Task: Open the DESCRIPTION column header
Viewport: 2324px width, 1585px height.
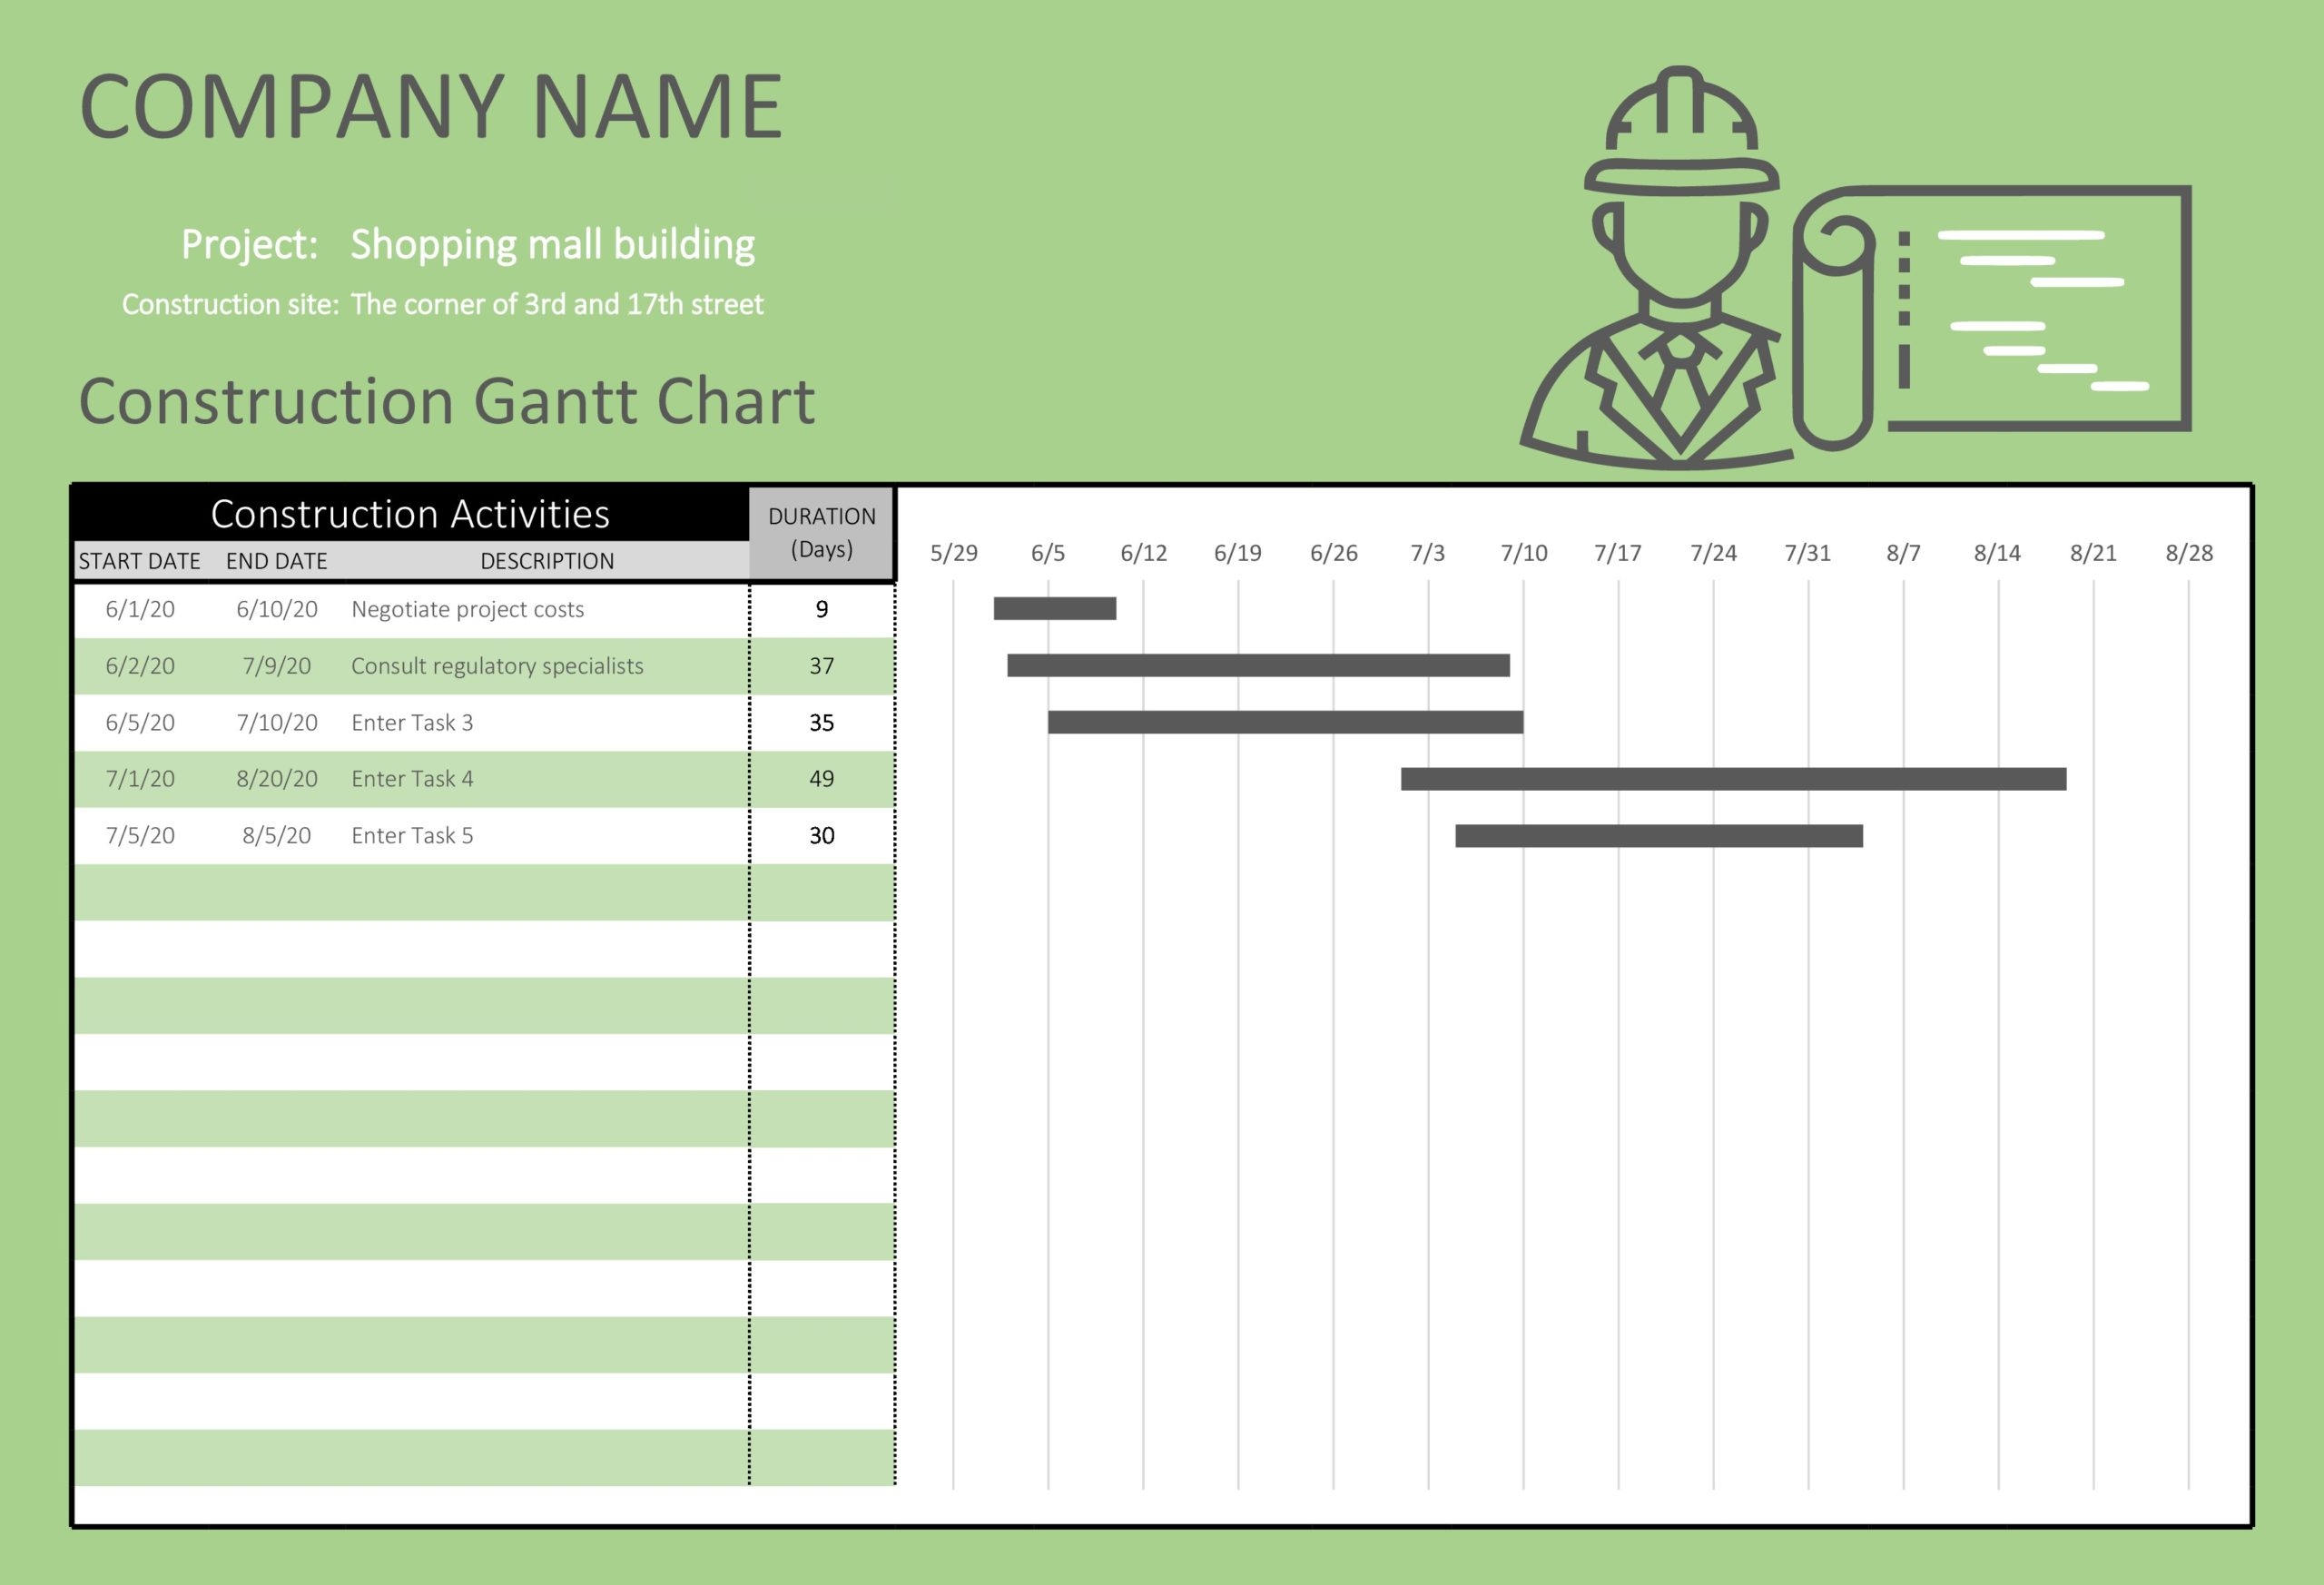Action: [x=546, y=561]
